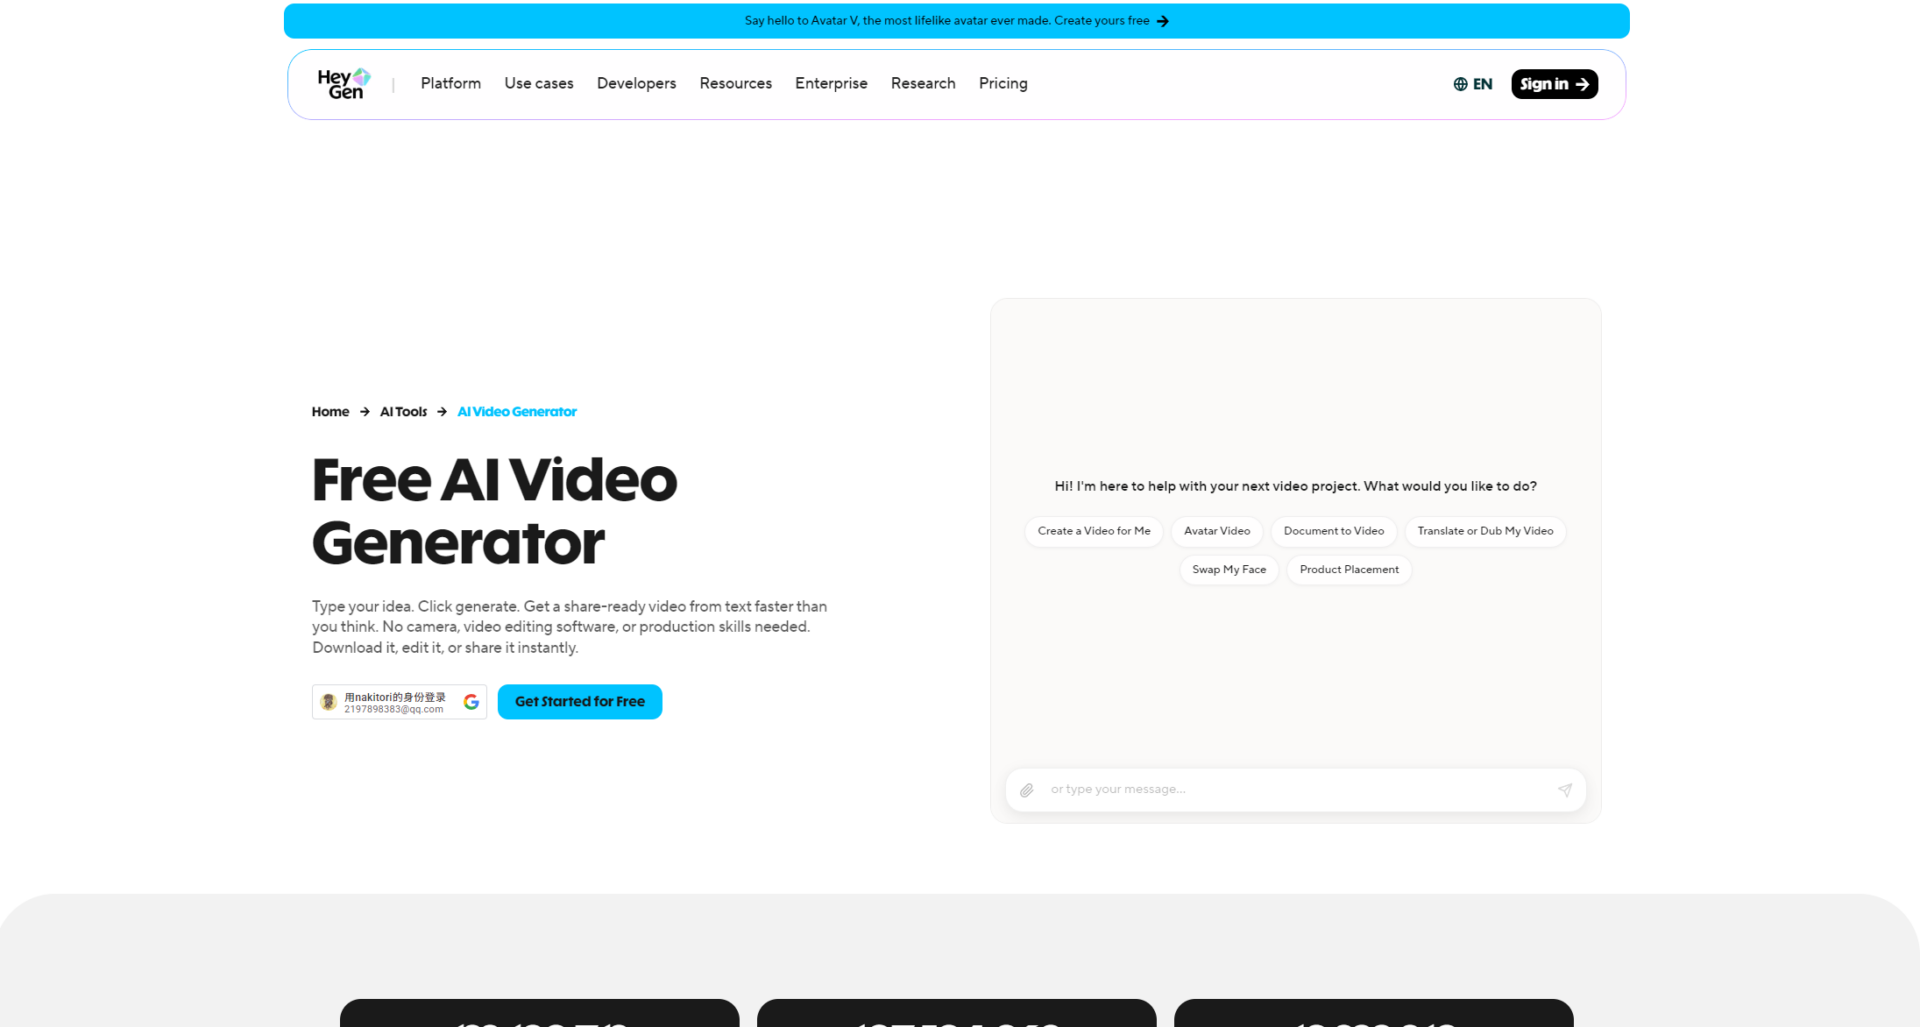
Task: Go to Home breadcrumb link
Action: tap(330, 412)
